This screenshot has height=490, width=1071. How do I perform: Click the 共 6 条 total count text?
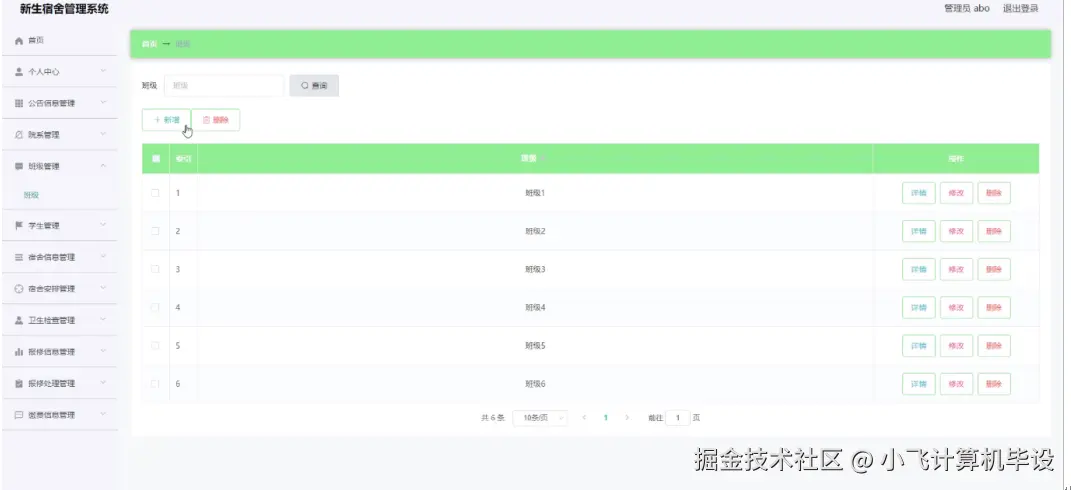[x=492, y=418]
